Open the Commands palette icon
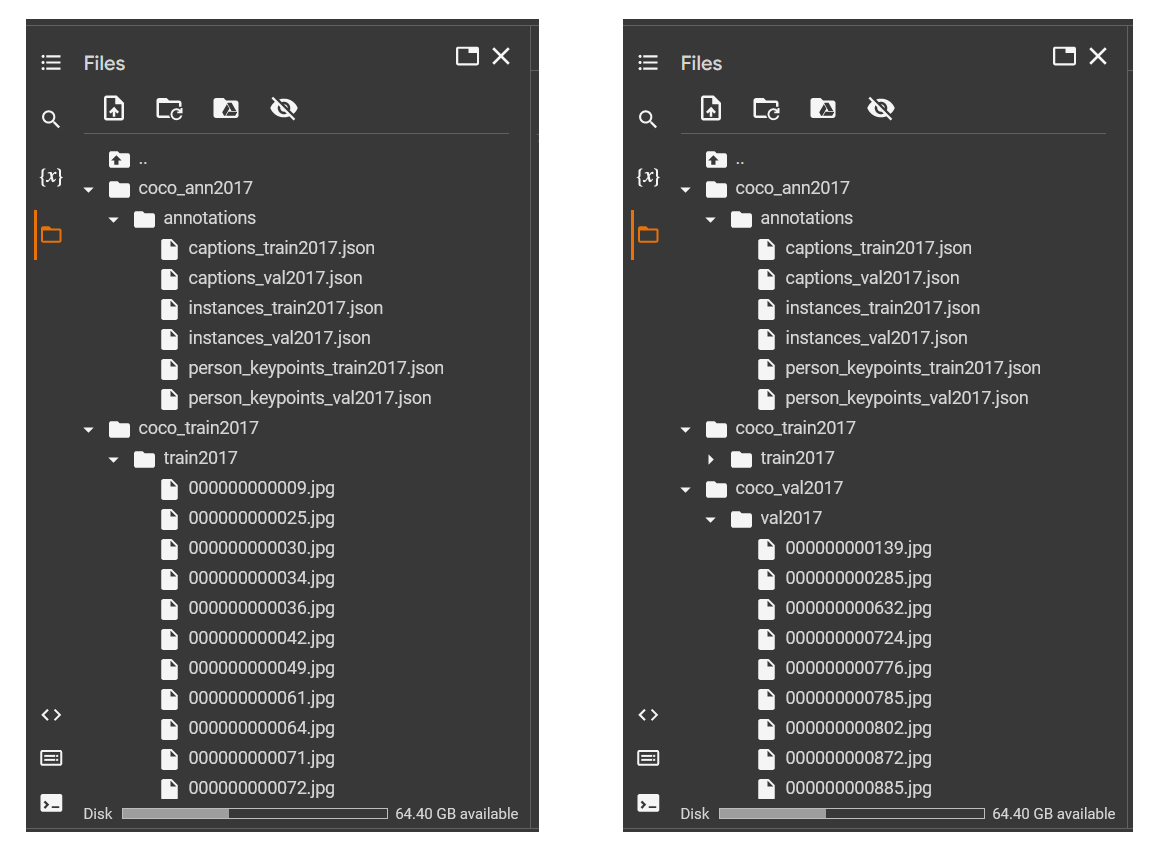The image size is (1161, 855). pyautogui.click(x=51, y=758)
